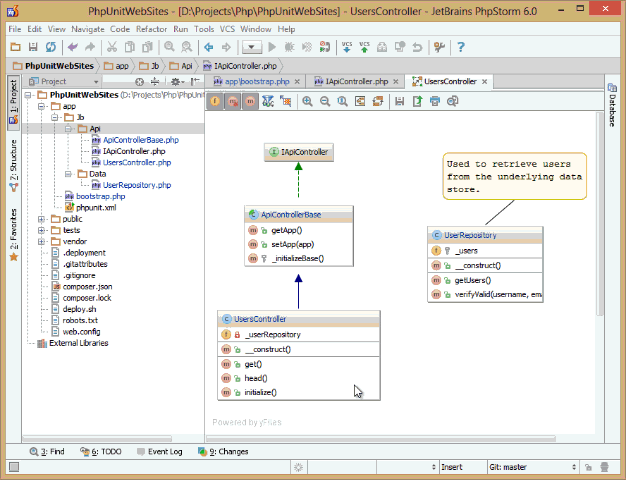This screenshot has height=480, width=626.
Task: Click the VCS update project icon
Action: pos(347,47)
